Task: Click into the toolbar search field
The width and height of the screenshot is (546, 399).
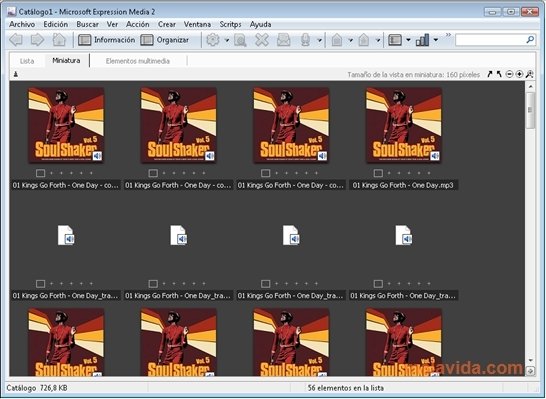Action: 490,40
